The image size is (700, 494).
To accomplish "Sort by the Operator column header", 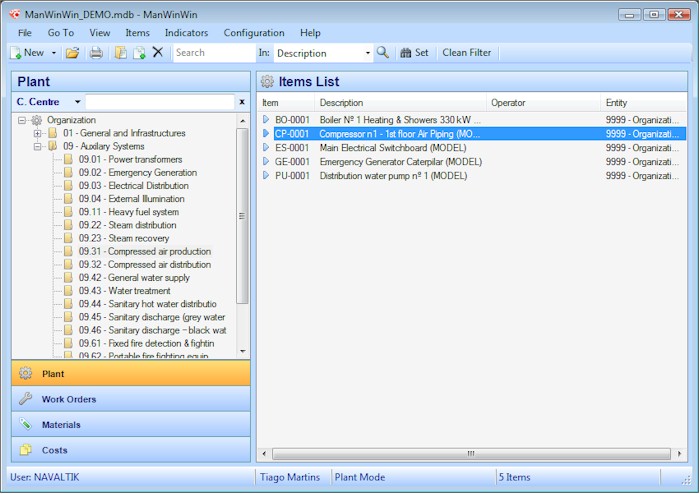I will pyautogui.click(x=543, y=103).
